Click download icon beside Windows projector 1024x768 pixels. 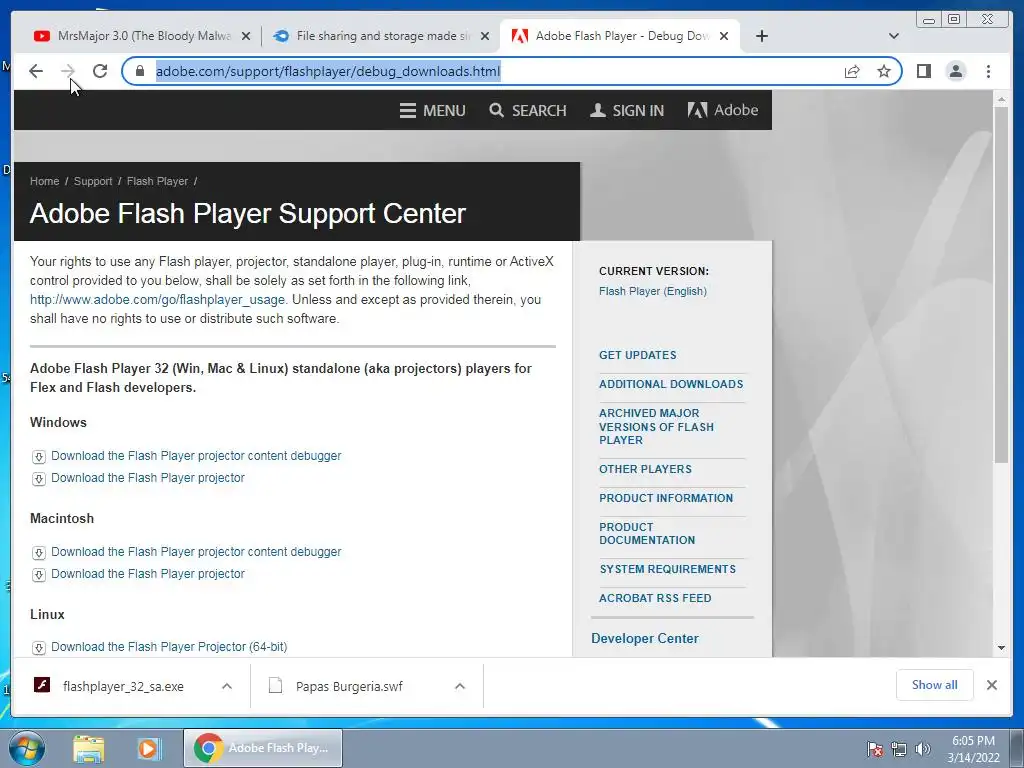[39, 479]
